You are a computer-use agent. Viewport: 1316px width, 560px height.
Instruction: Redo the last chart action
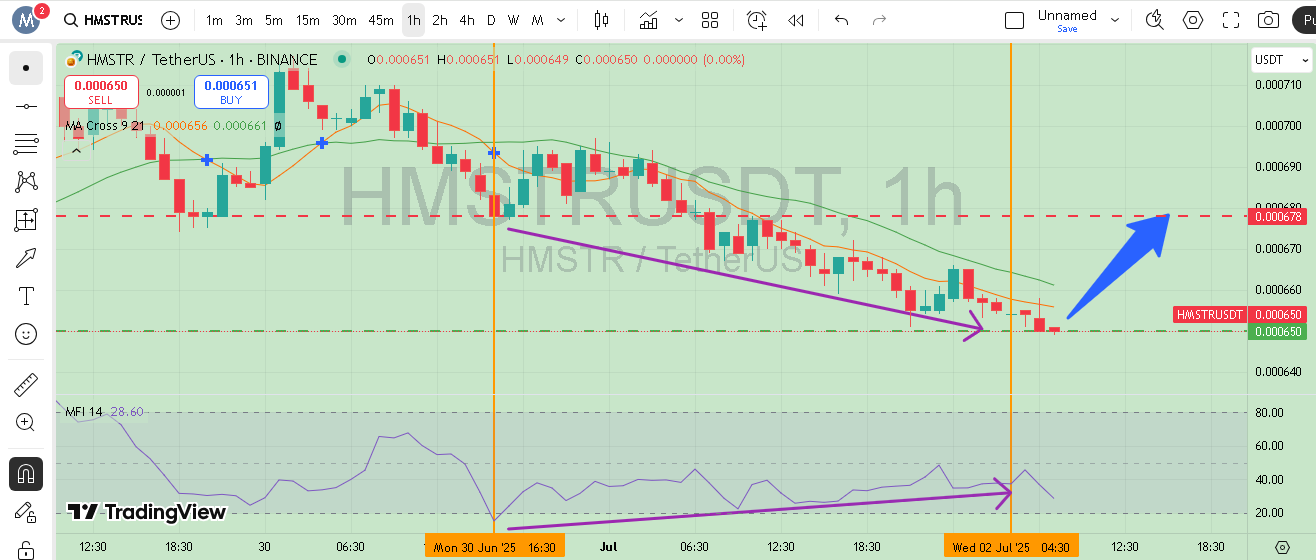879,20
